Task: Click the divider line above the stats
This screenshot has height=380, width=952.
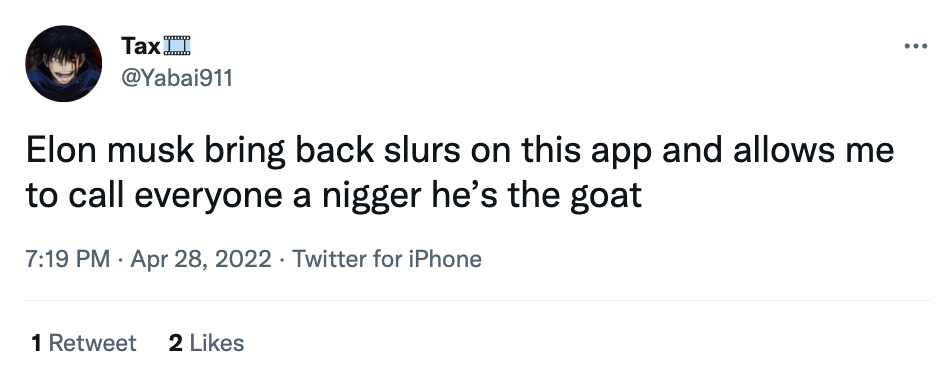Action: pyautogui.click(x=478, y=300)
